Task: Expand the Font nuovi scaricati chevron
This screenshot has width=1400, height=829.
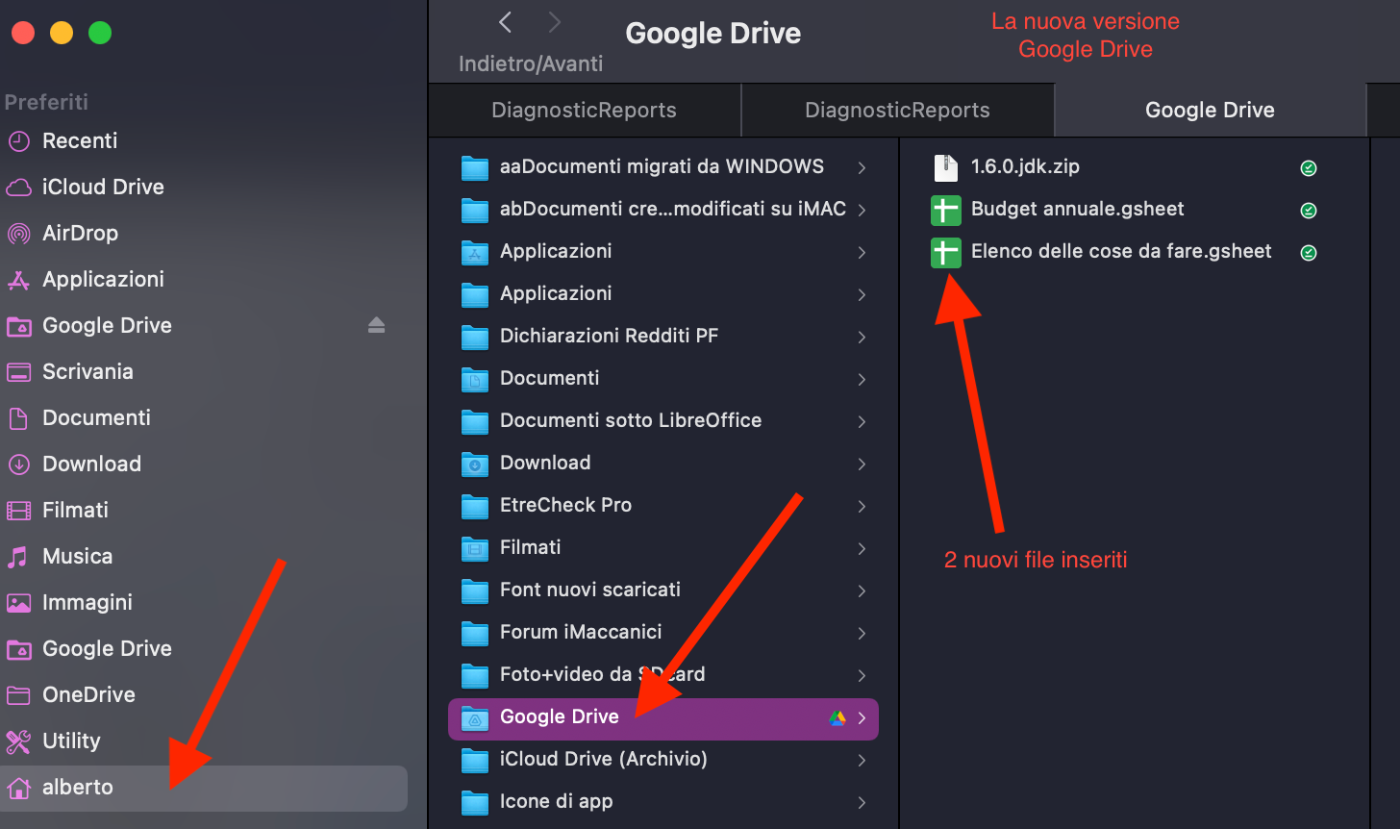Action: click(862, 591)
